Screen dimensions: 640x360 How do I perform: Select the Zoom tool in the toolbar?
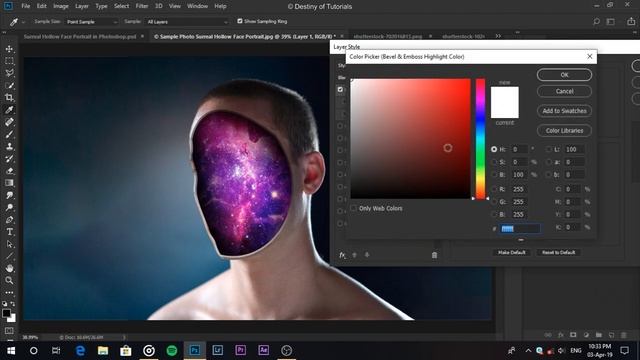tap(9, 280)
